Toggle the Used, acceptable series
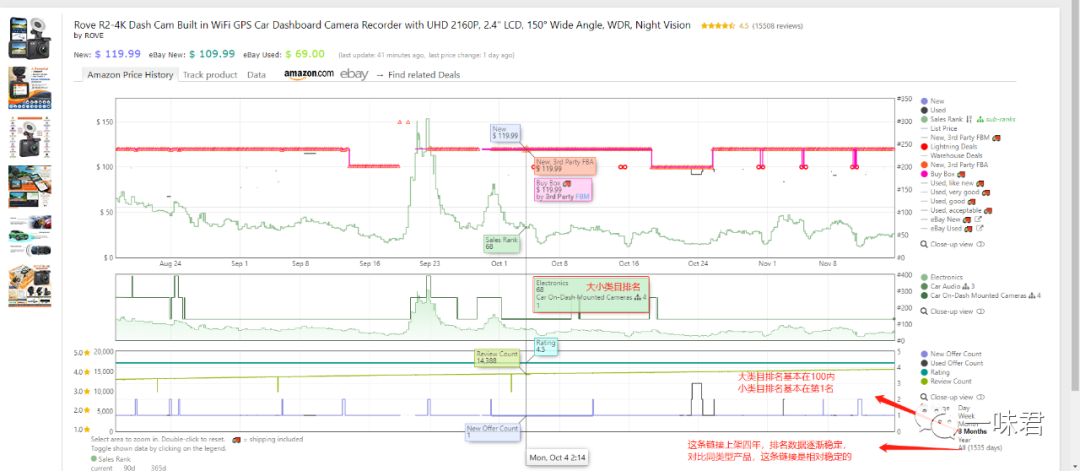Screen dimensions: 1080x471 (957, 210)
